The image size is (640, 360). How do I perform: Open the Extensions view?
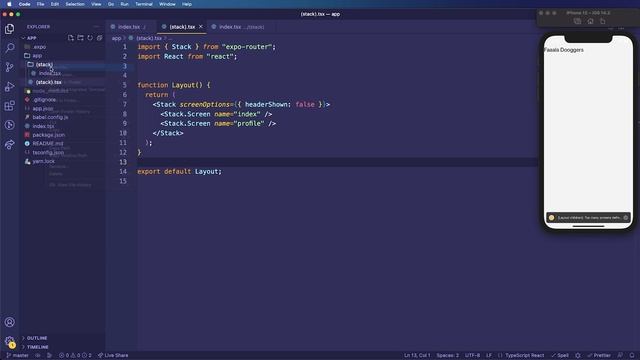[9, 106]
